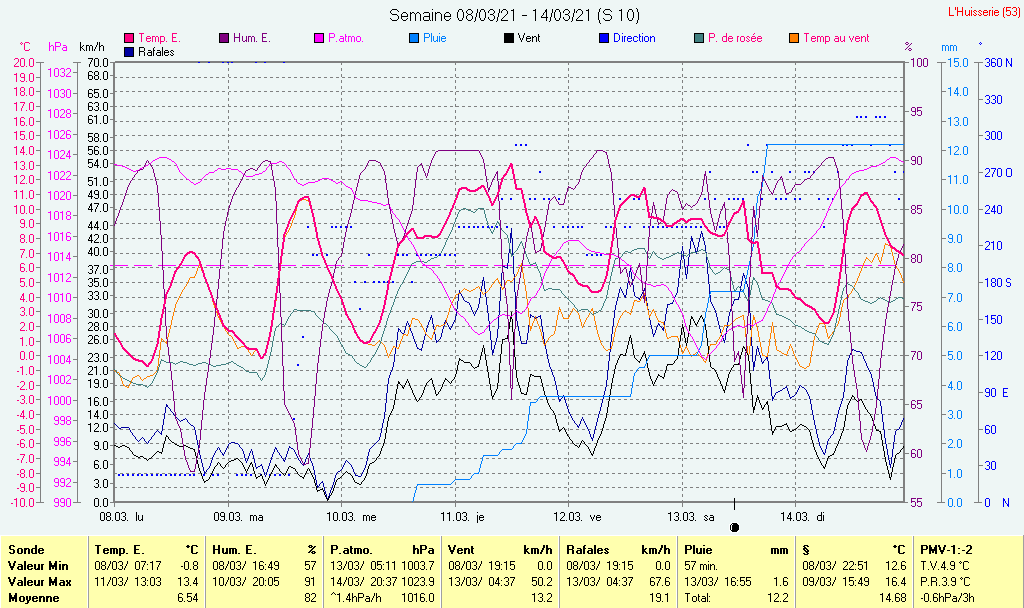
Task: Click the % humidity axis unit label
Action: coord(908,47)
